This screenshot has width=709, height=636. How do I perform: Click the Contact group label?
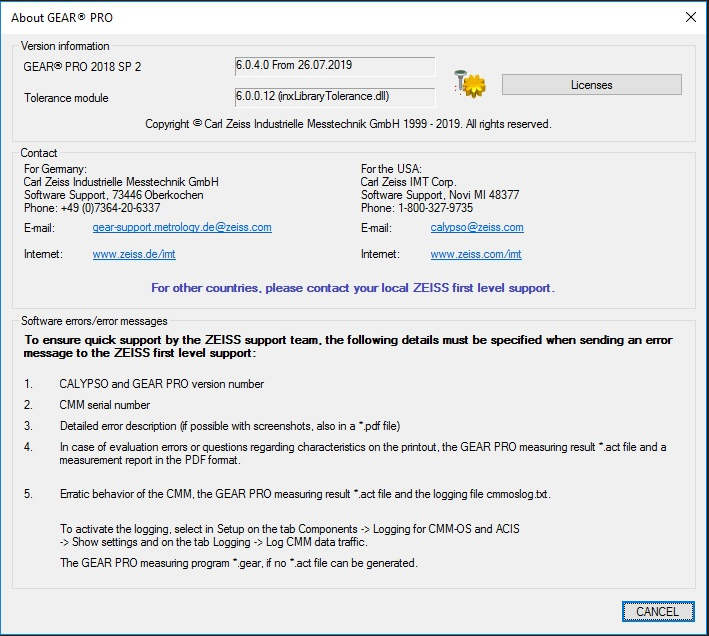39,153
